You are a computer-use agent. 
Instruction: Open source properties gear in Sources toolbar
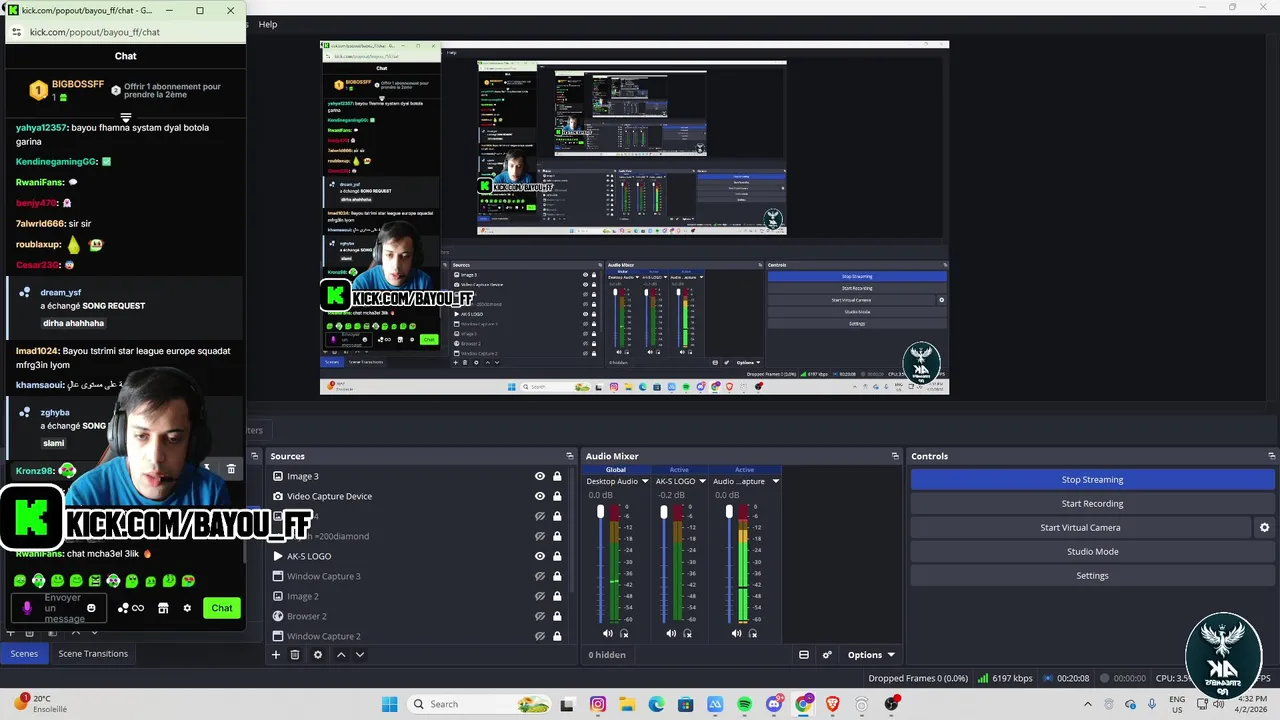point(318,655)
